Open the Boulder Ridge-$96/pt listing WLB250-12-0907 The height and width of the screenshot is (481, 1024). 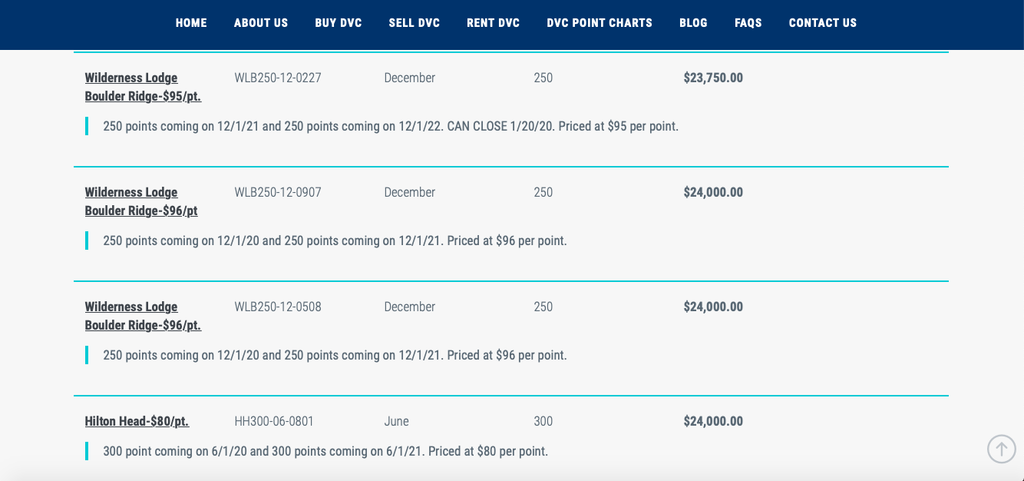click(141, 202)
